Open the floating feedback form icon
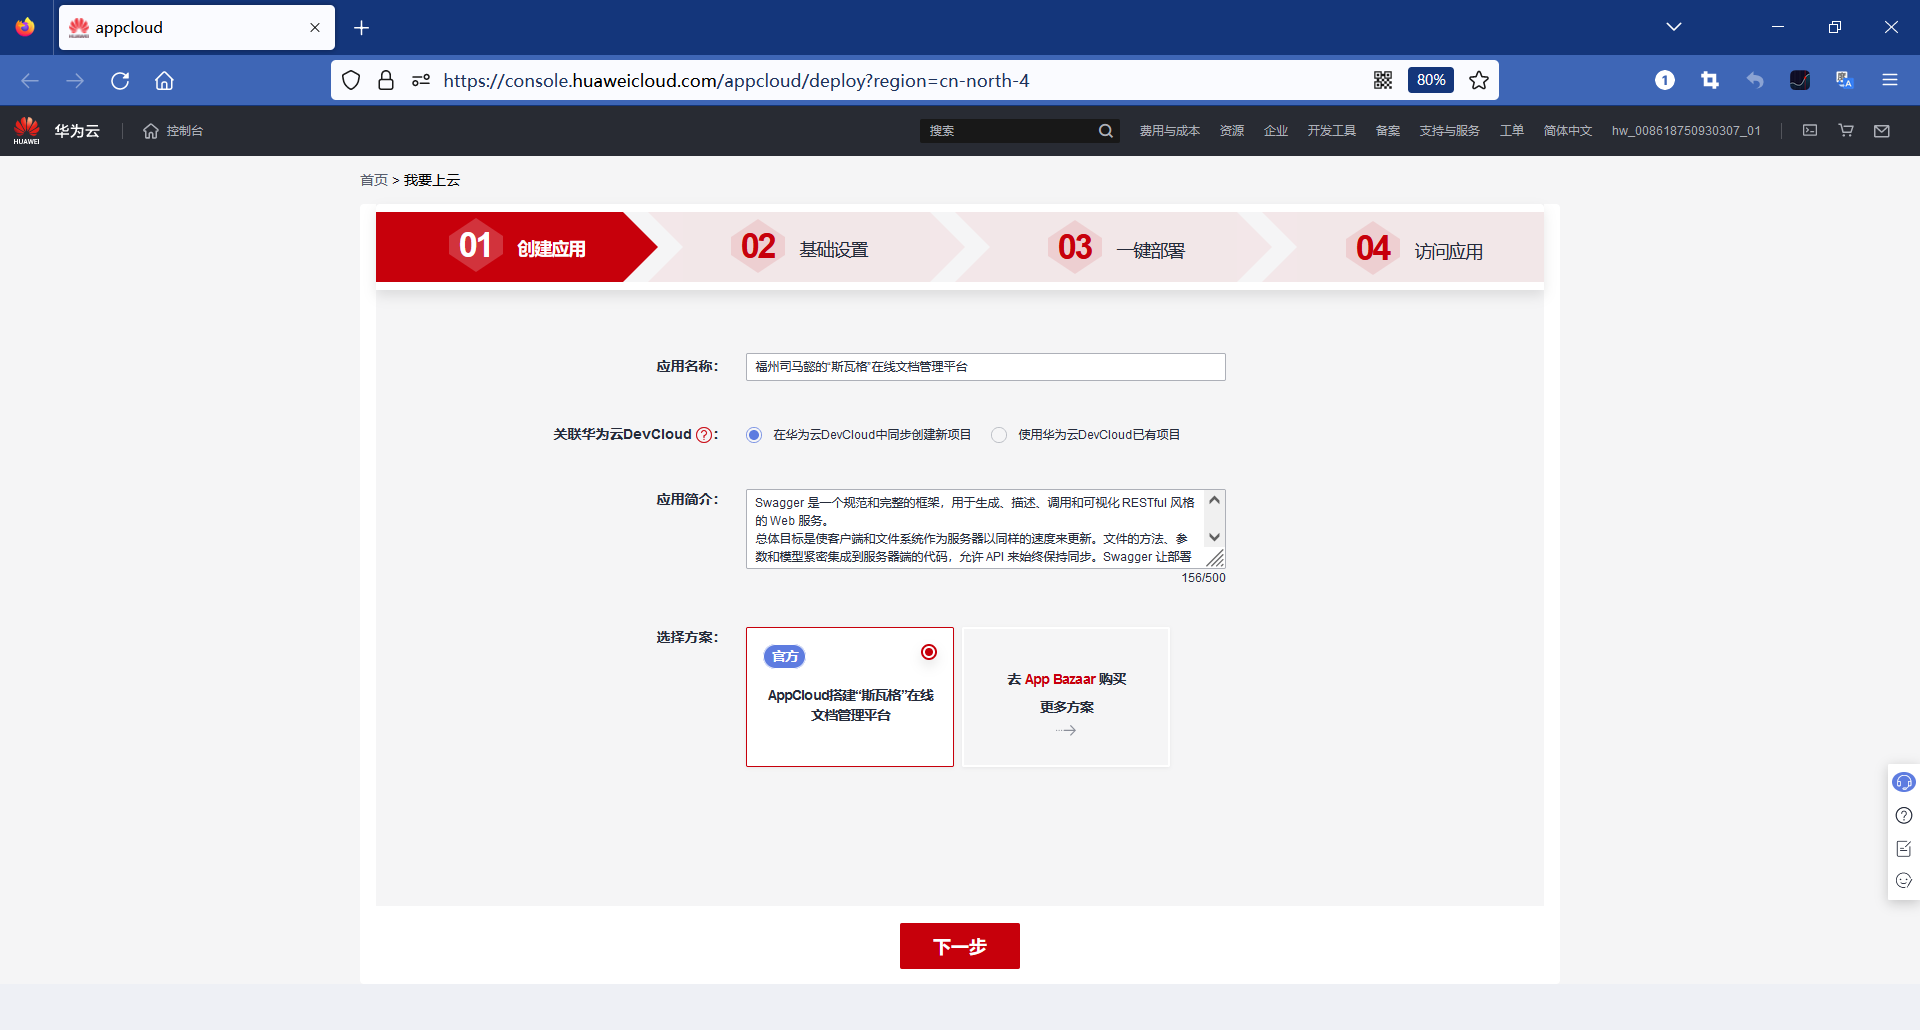Screen dimensions: 1920x1030 pyautogui.click(x=1904, y=849)
